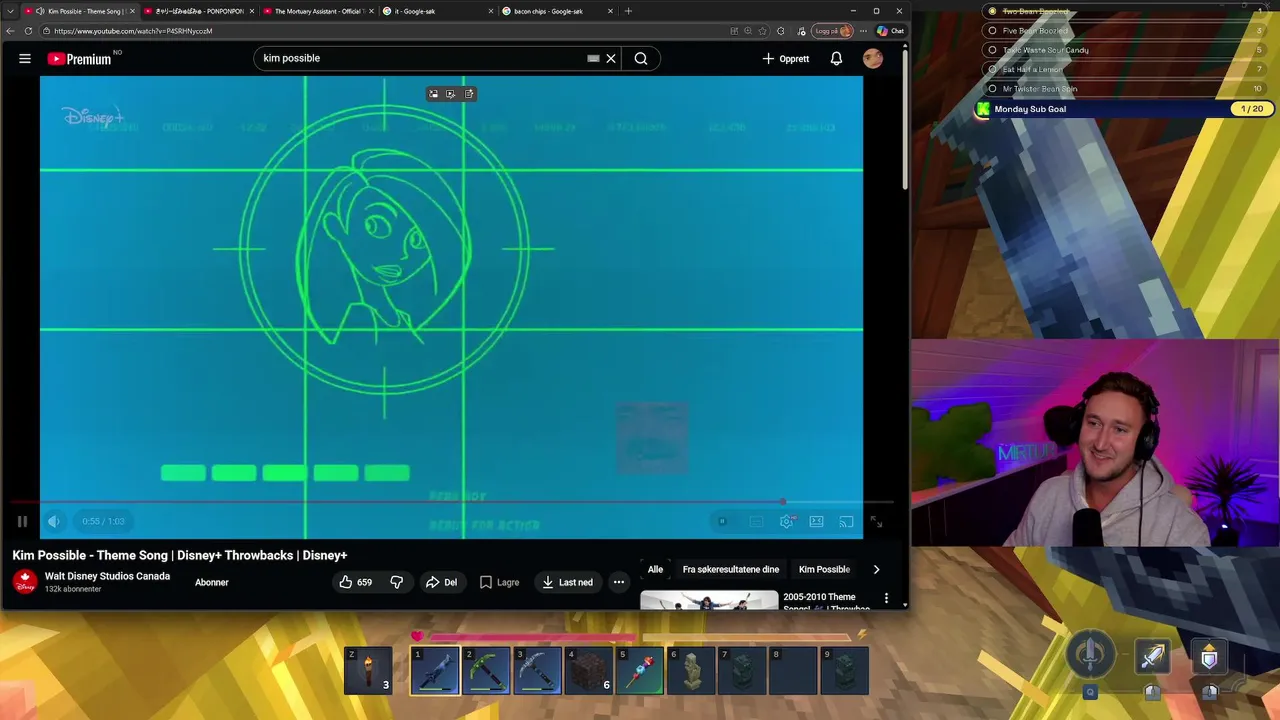This screenshot has width=1280, height=720.
Task: Click the game shield ability icon
Action: 1209,657
